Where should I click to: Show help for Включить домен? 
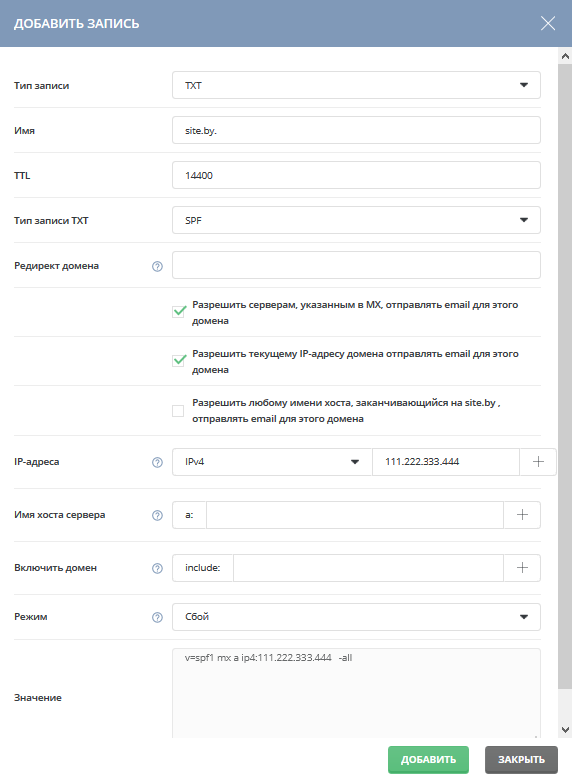(157, 568)
